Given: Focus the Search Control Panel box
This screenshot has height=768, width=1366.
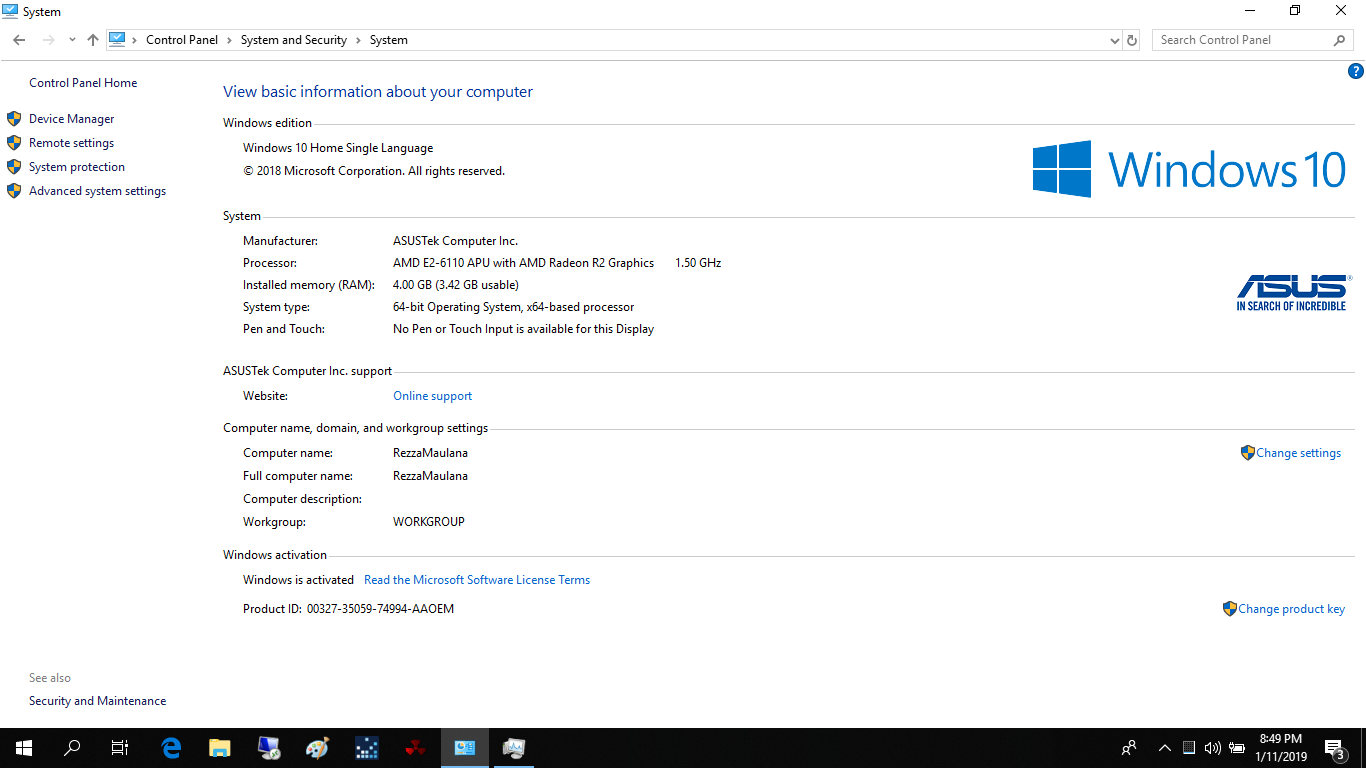Looking at the screenshot, I should pyautogui.click(x=1243, y=40).
